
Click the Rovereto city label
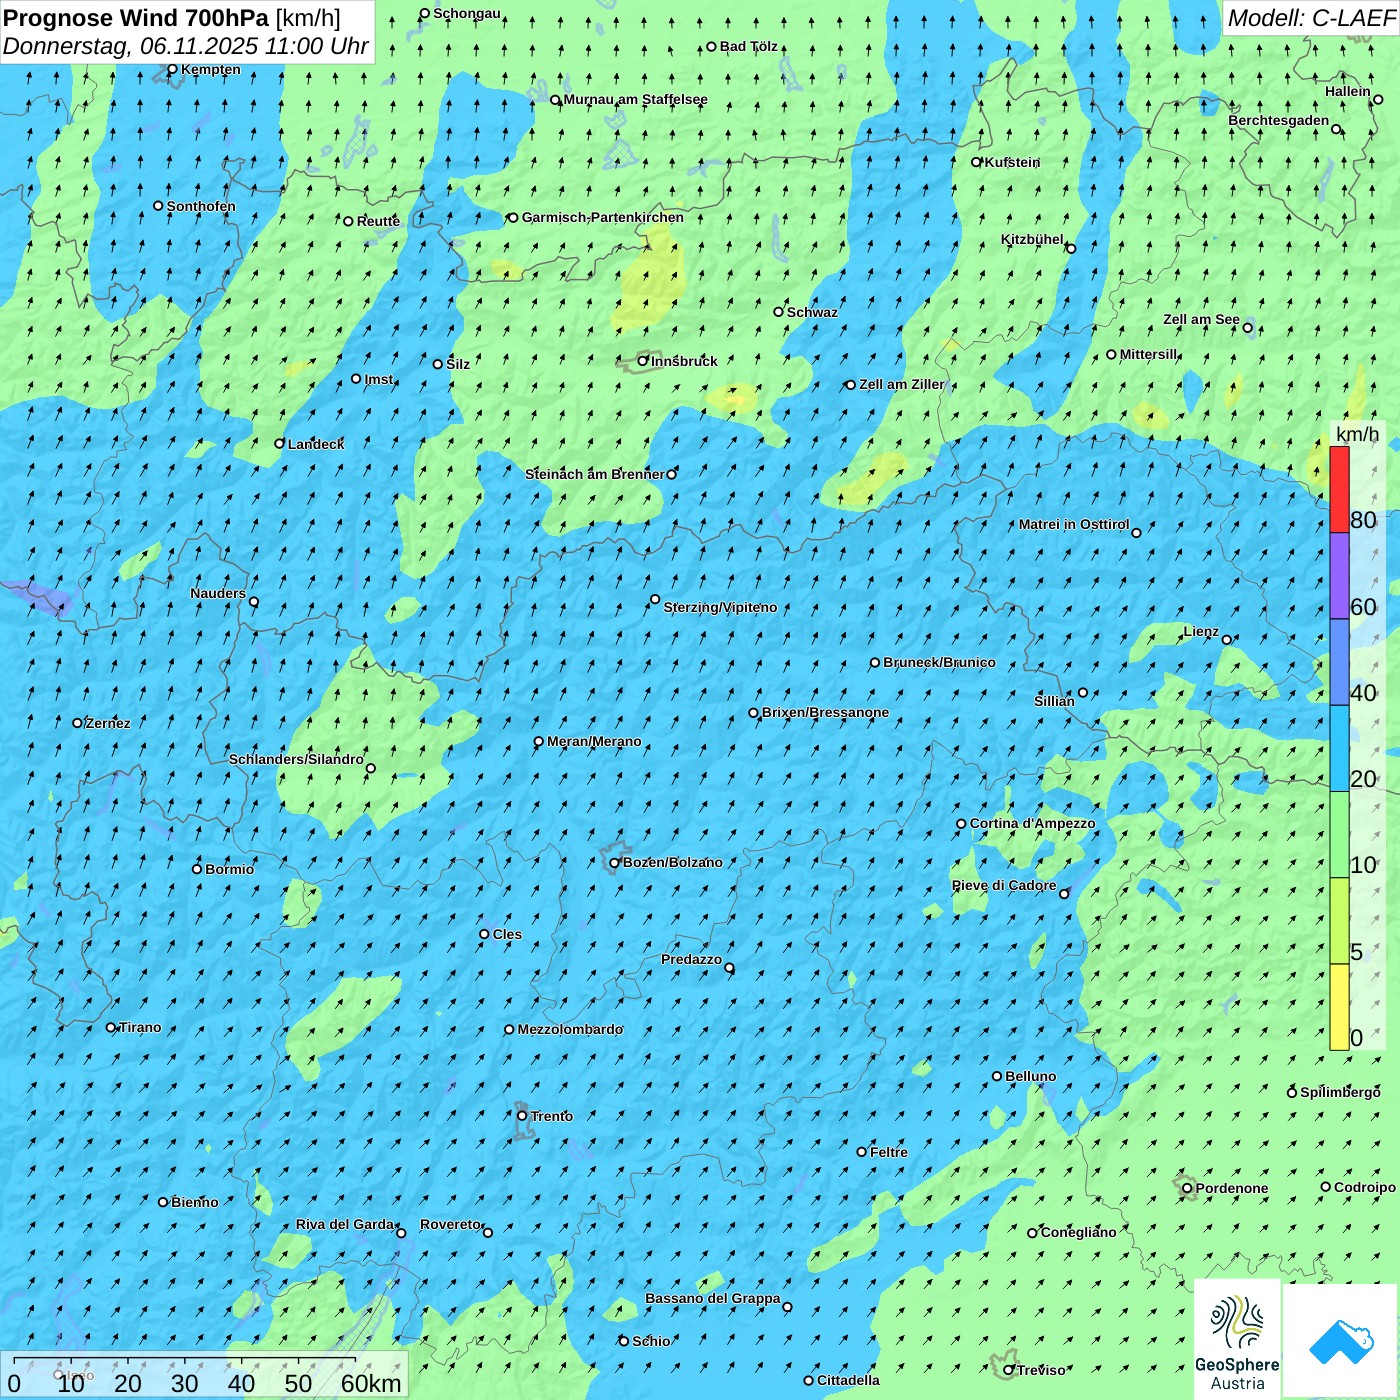(x=451, y=1224)
